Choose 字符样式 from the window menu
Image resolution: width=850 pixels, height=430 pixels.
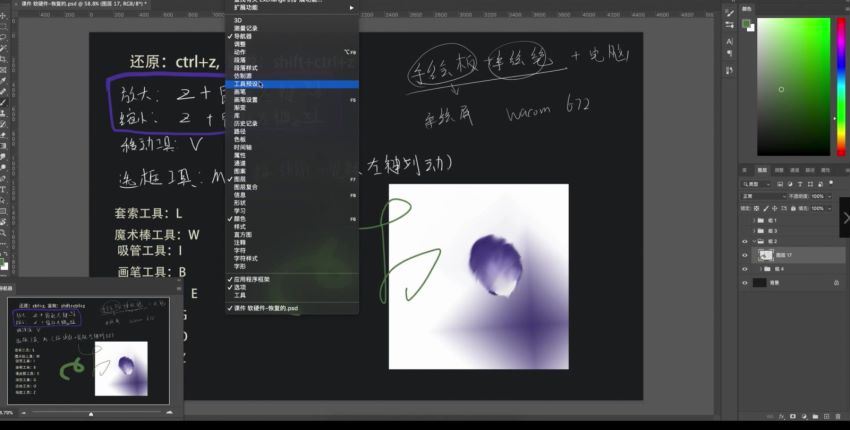tap(292, 258)
